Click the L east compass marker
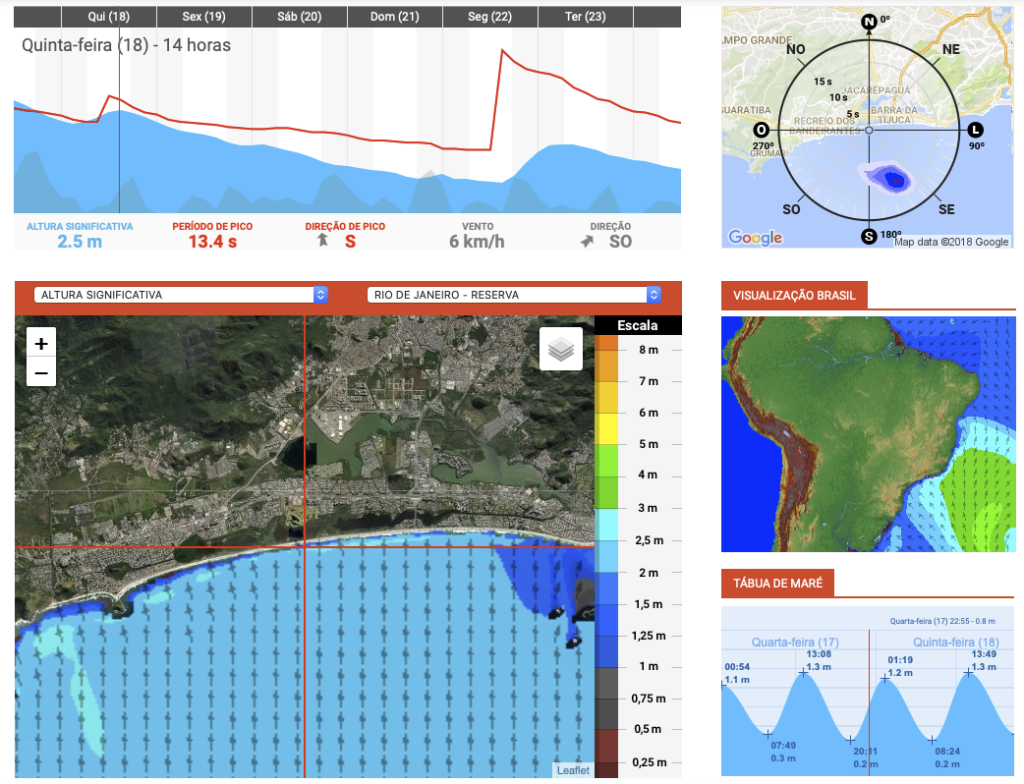 (975, 130)
